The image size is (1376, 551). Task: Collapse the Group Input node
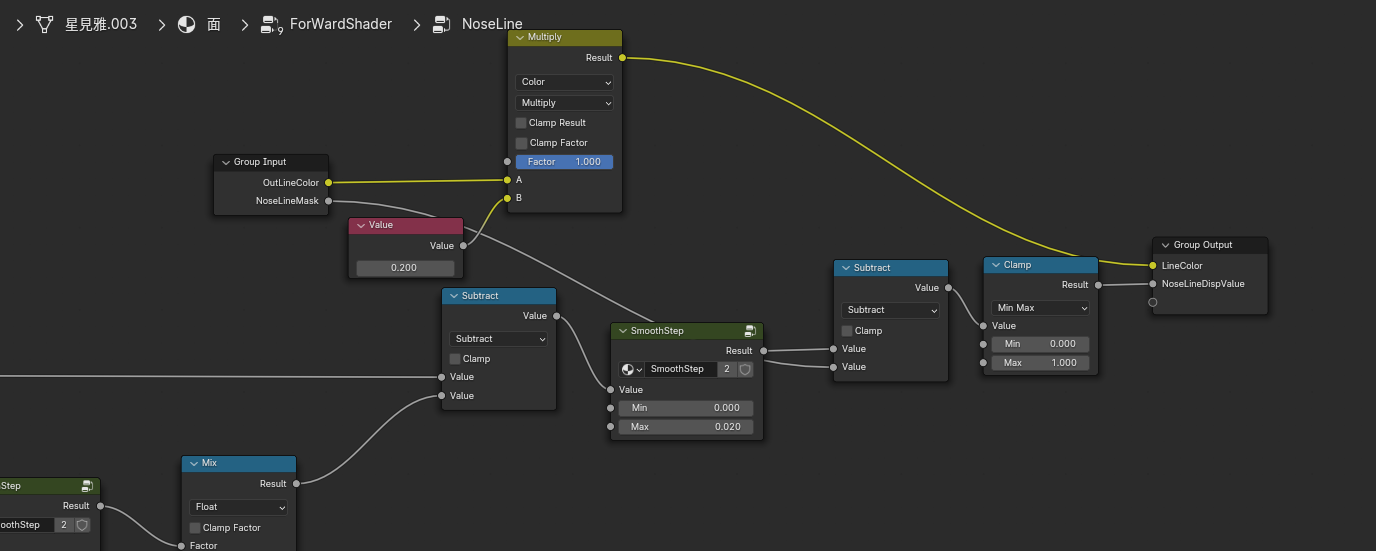click(226, 162)
